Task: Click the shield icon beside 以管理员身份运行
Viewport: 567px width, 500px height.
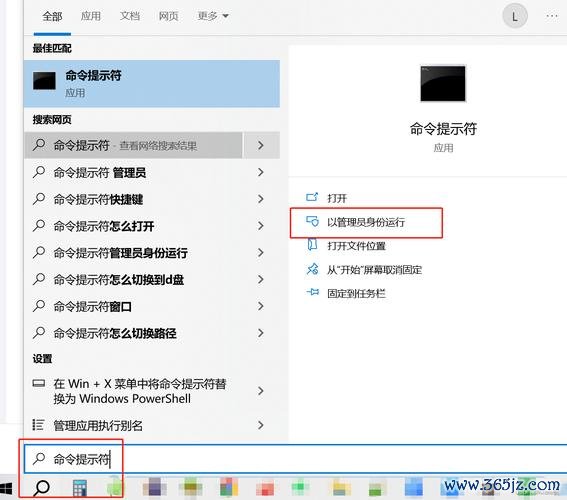Action: (312, 221)
